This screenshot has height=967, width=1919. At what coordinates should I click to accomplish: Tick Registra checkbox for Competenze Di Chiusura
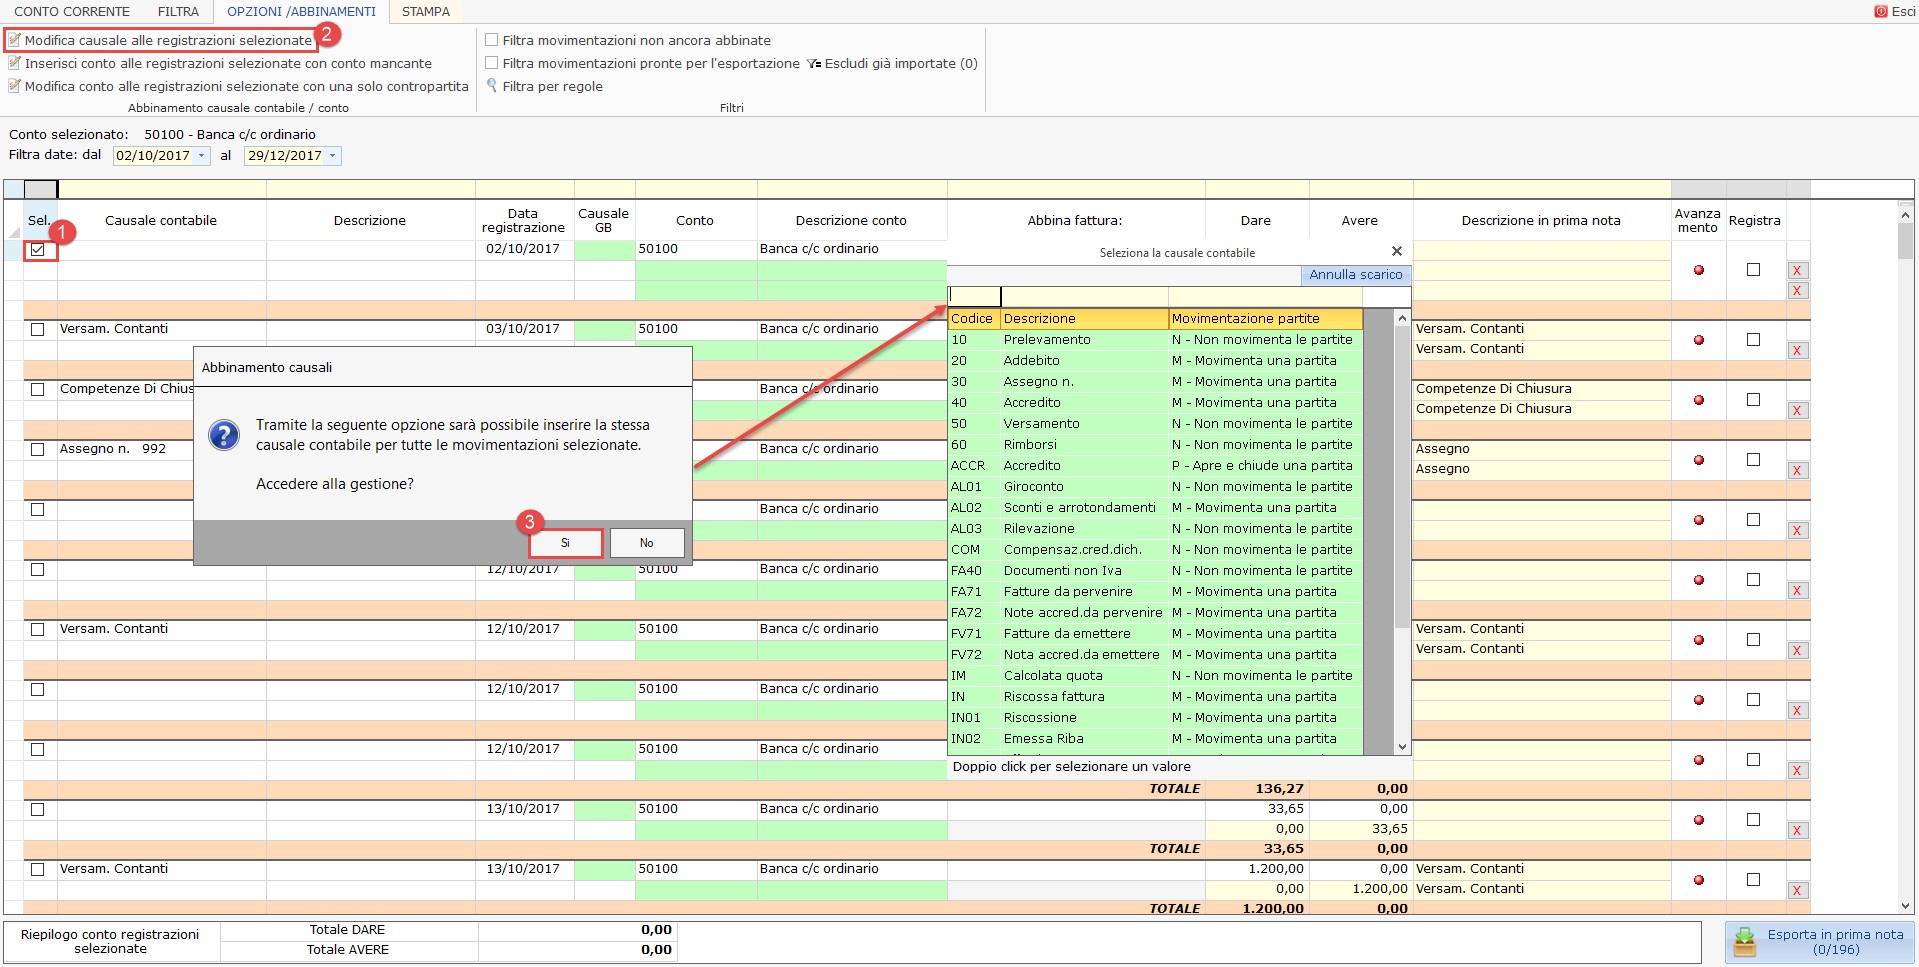1753,400
